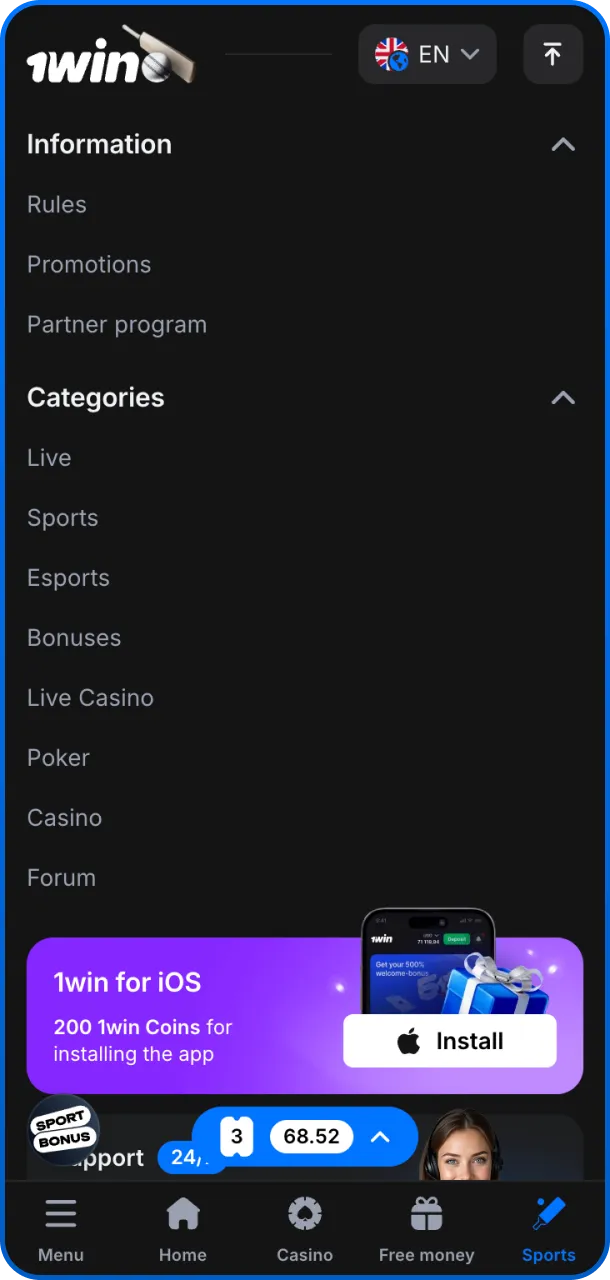This screenshot has height=1280, width=610.
Task: Open the Casino chip icon
Action: pyautogui.click(x=305, y=1214)
